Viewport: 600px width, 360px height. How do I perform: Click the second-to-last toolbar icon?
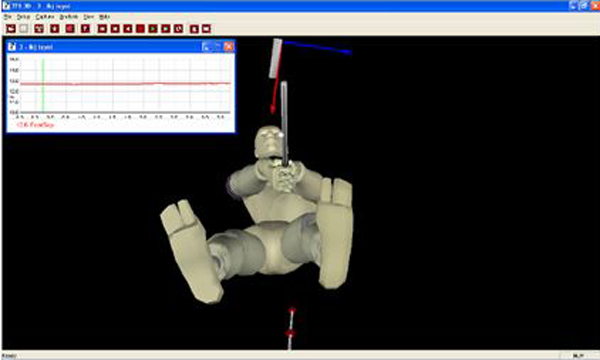[x=194, y=29]
